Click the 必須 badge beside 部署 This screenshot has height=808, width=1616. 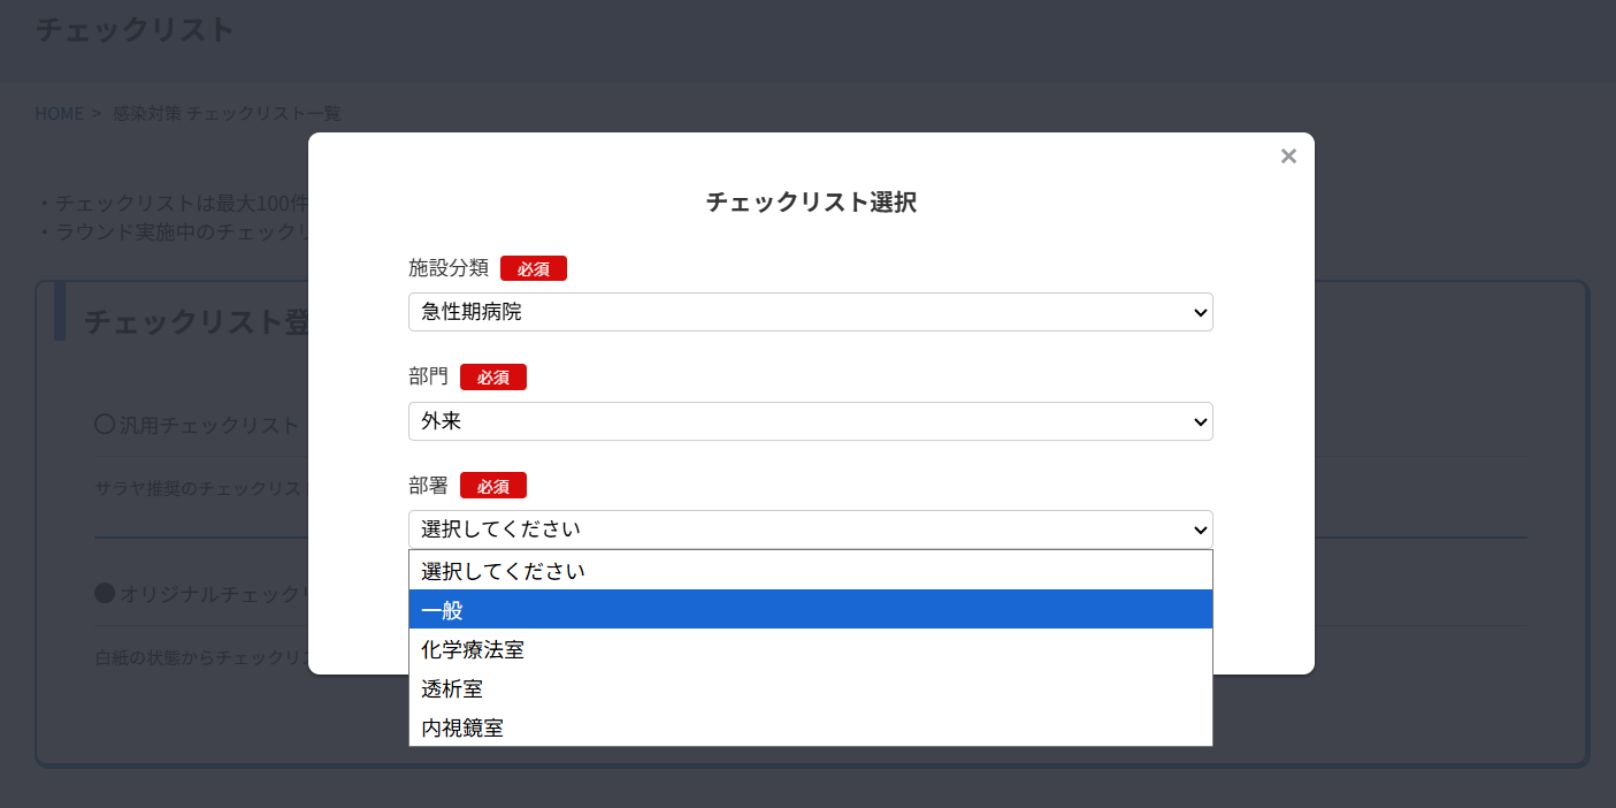tap(493, 486)
